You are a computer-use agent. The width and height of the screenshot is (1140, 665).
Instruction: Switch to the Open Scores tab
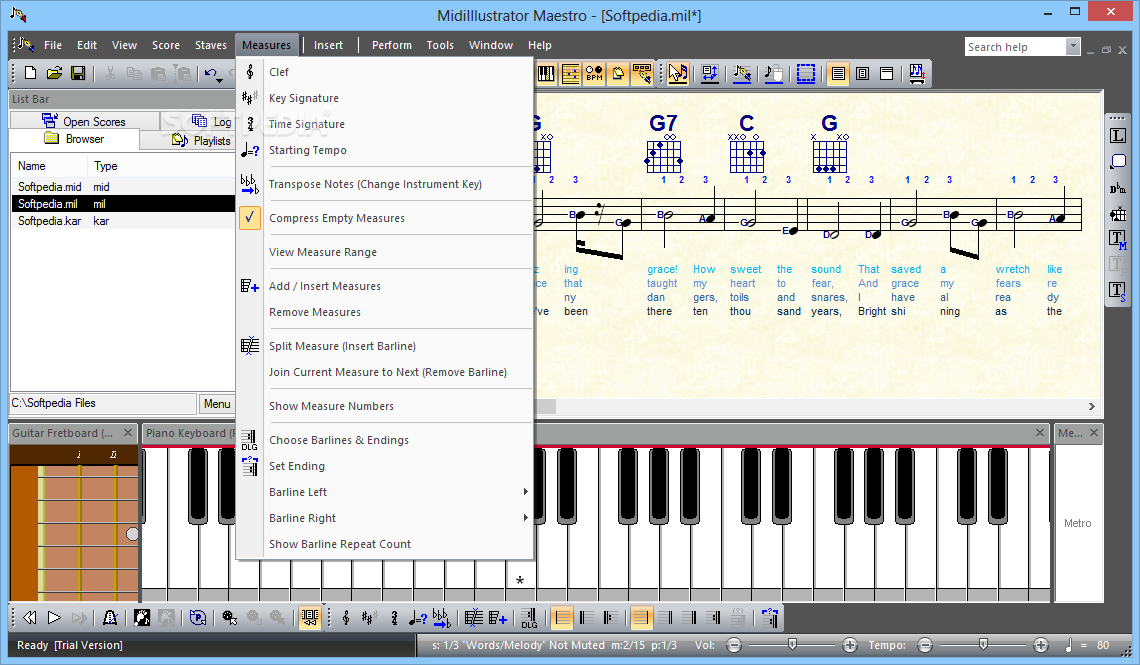coord(84,121)
